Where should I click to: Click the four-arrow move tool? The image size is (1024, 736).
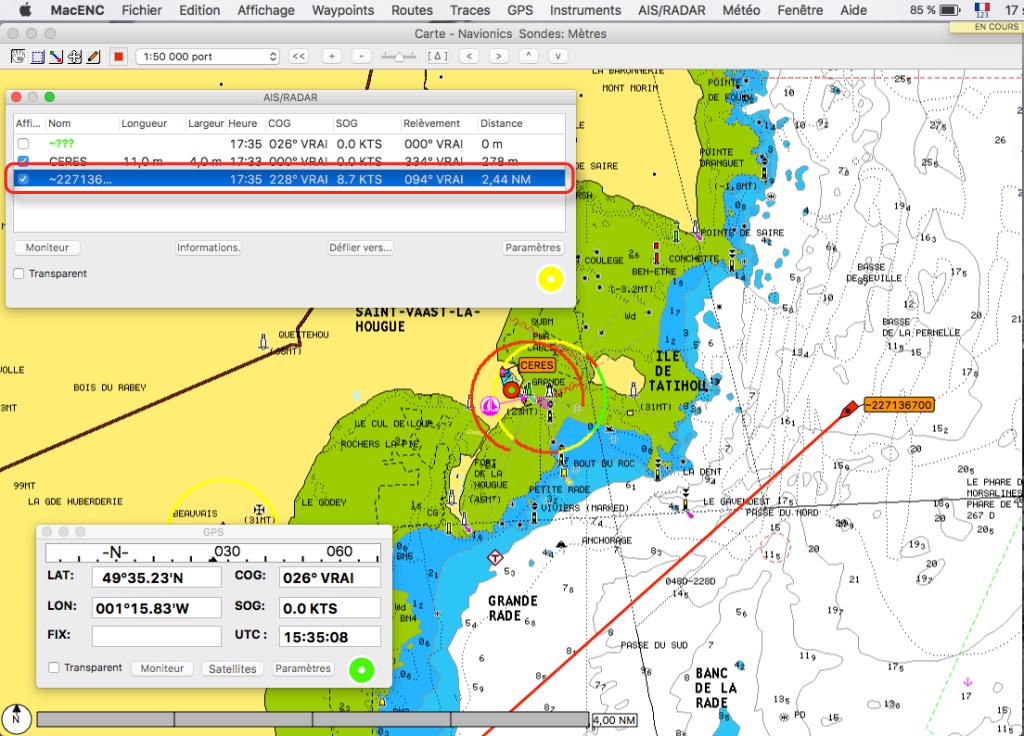[x=74, y=56]
